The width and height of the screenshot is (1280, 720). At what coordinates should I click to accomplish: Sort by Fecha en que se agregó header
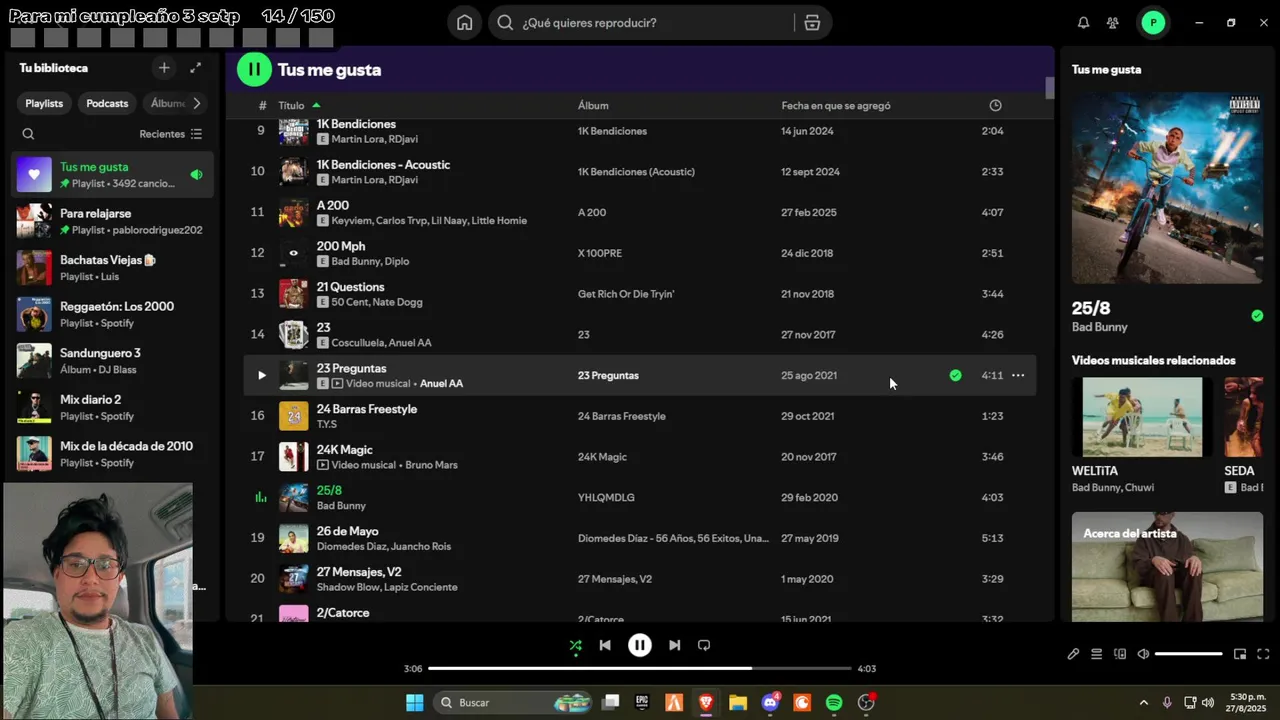pyautogui.click(x=836, y=105)
